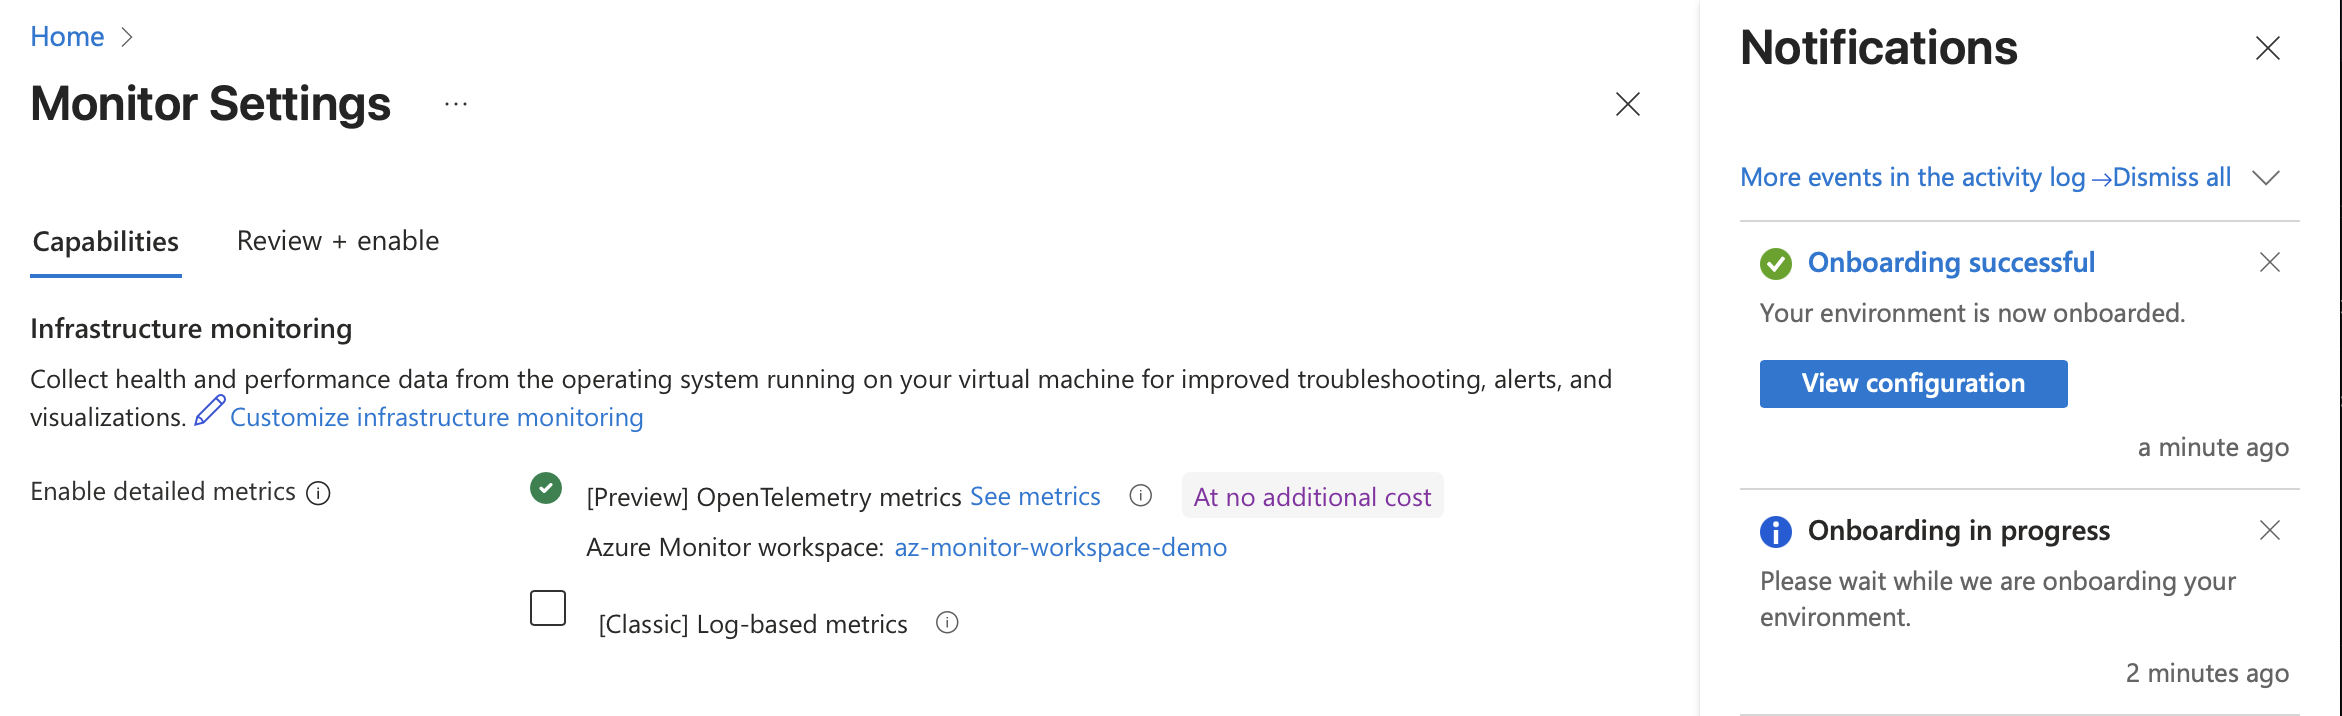
Task: Click Dismiss all notifications
Action: [2172, 178]
